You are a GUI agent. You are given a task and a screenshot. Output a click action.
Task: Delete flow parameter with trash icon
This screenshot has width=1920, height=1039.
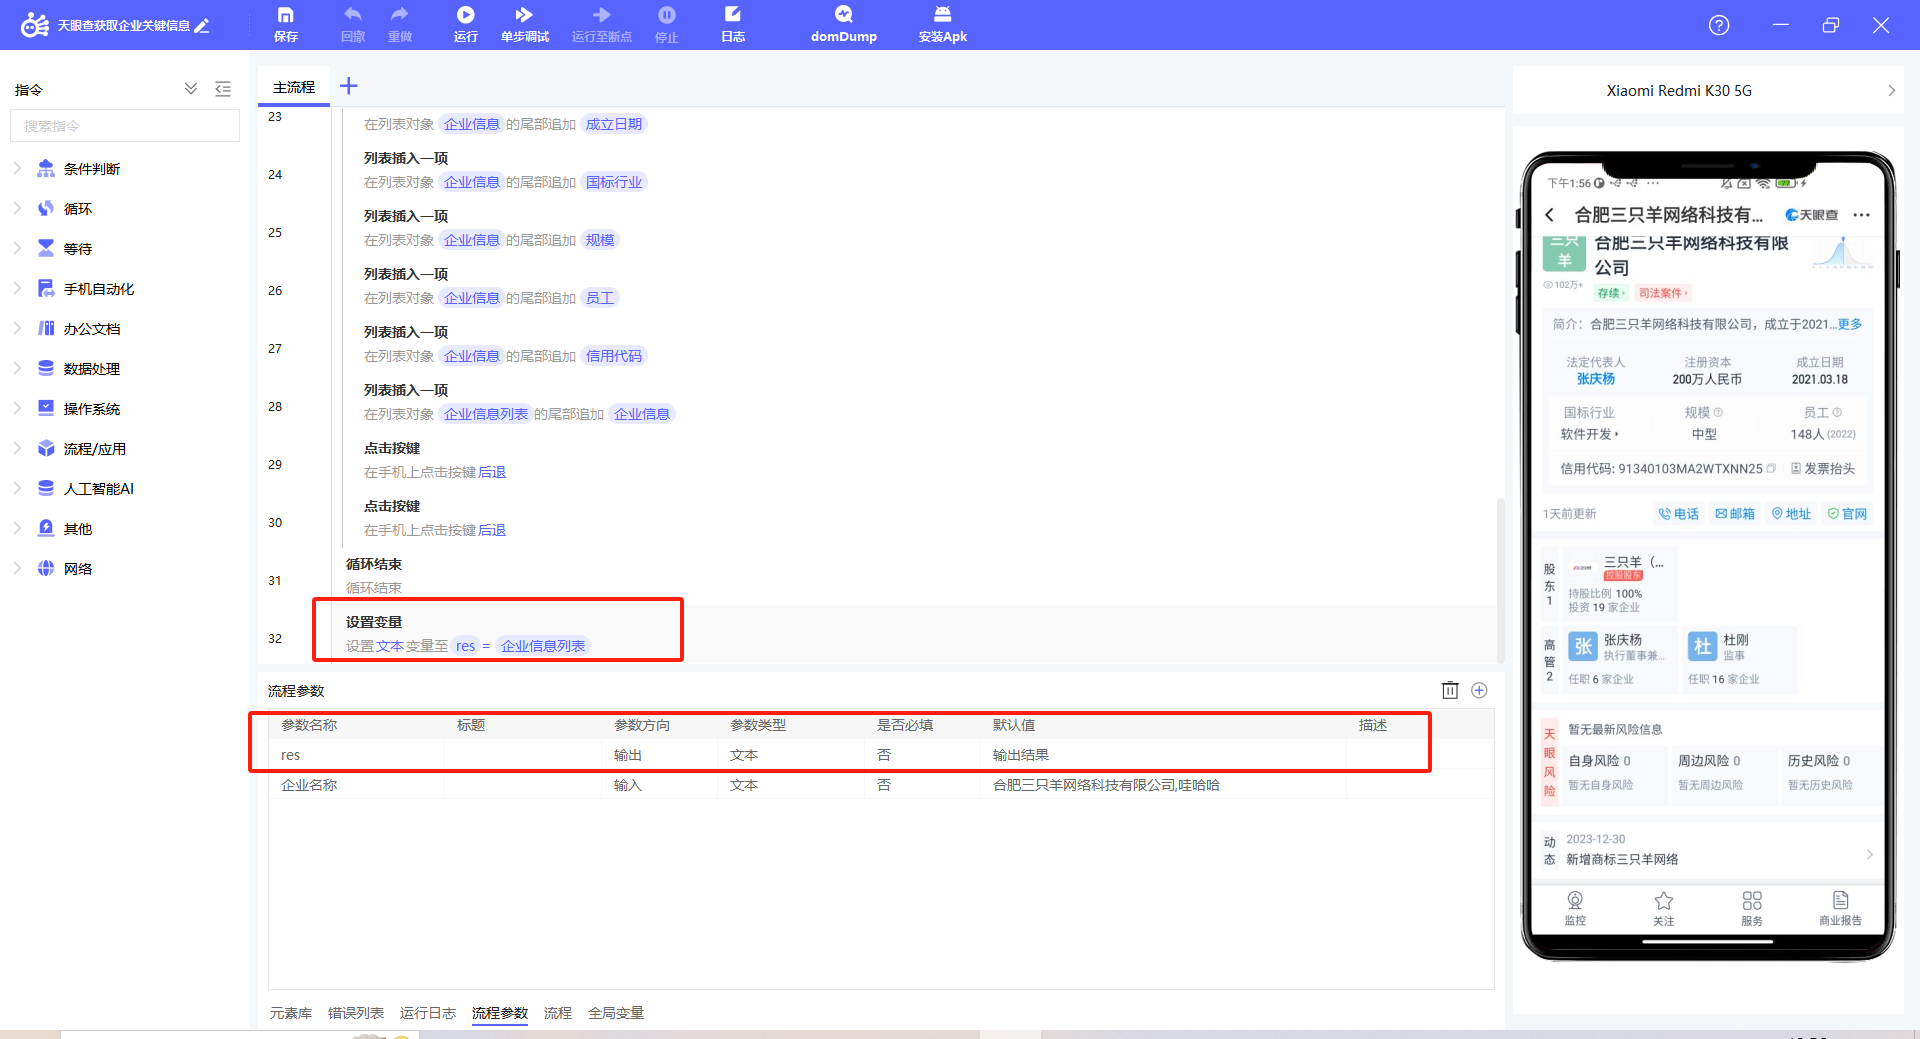tap(1450, 690)
